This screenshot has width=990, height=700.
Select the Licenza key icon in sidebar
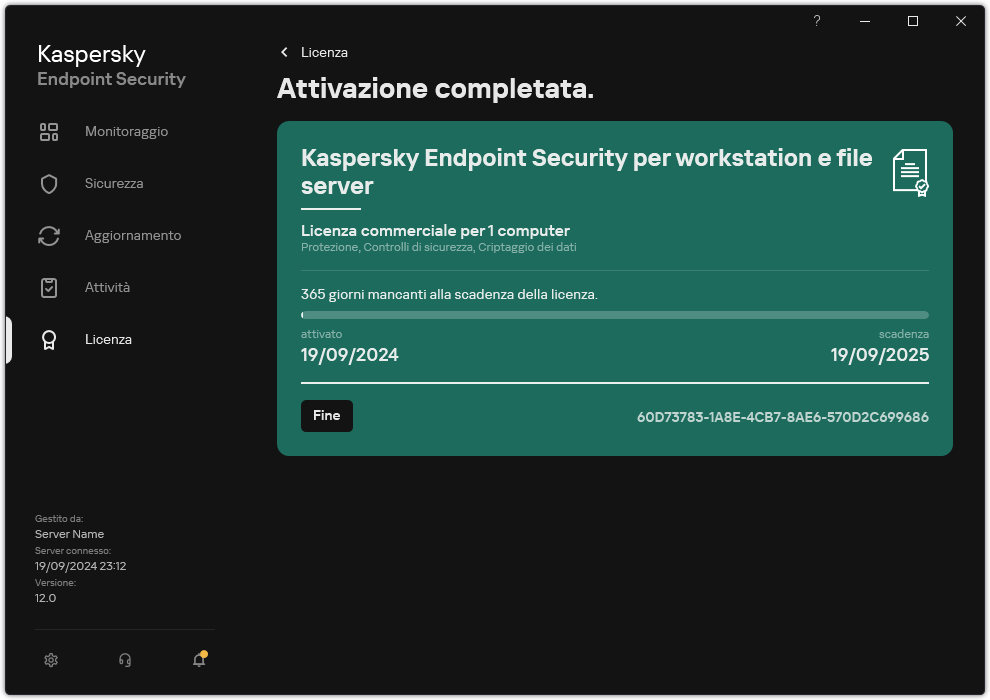tap(49, 339)
